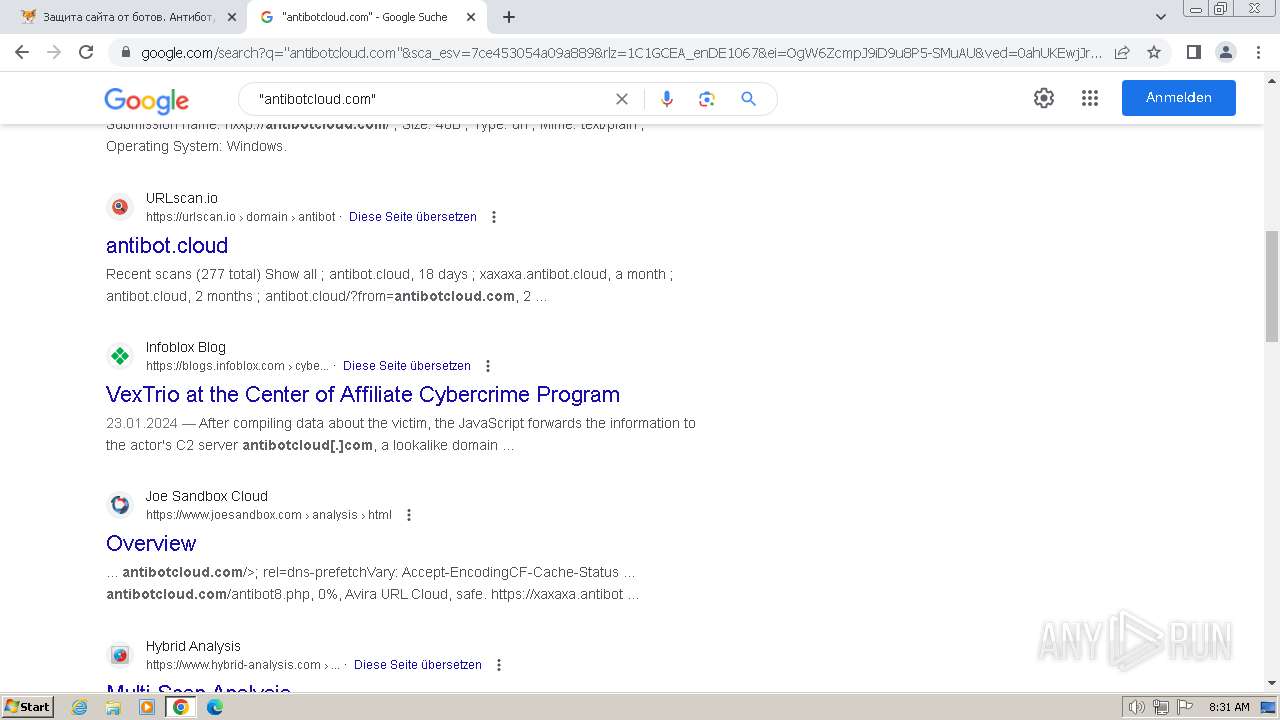Translate the URLscan.io result page

tap(413, 217)
